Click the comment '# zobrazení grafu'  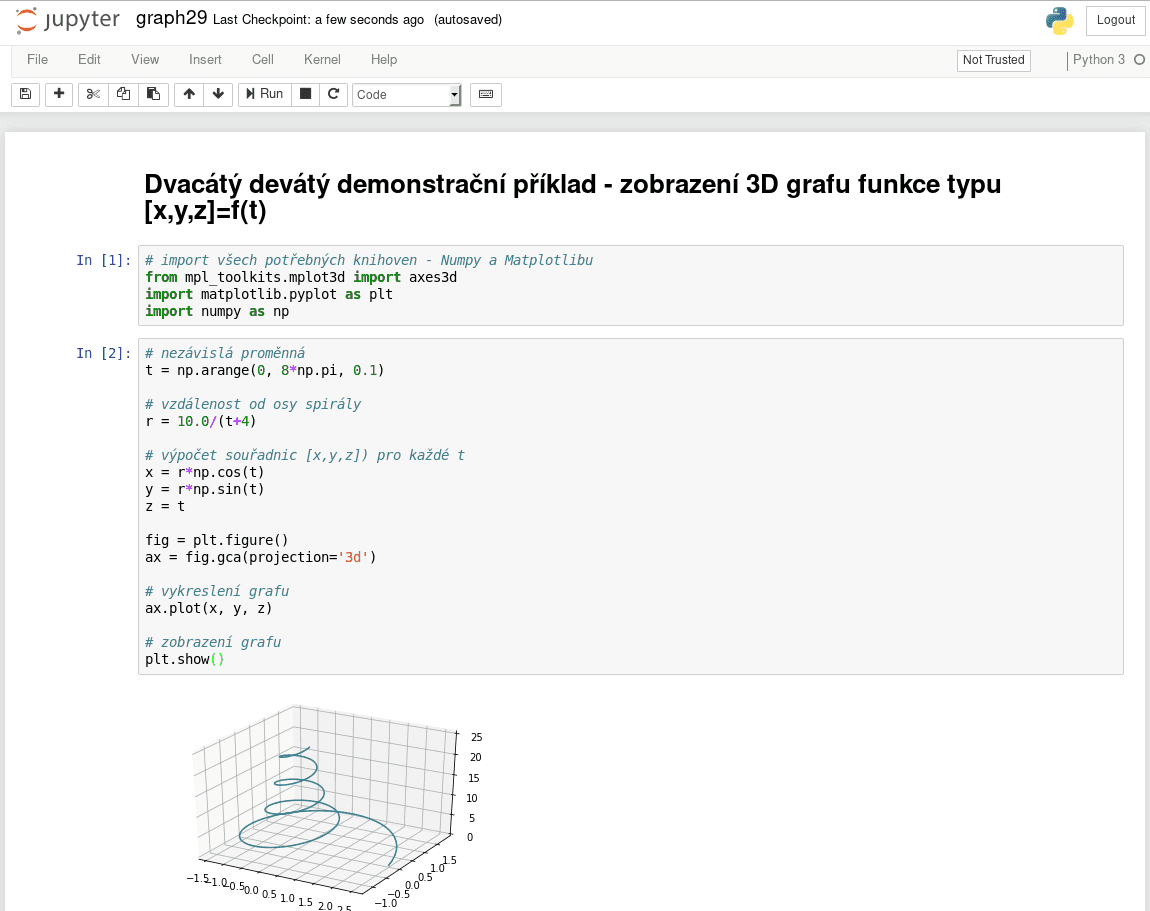[x=213, y=643]
